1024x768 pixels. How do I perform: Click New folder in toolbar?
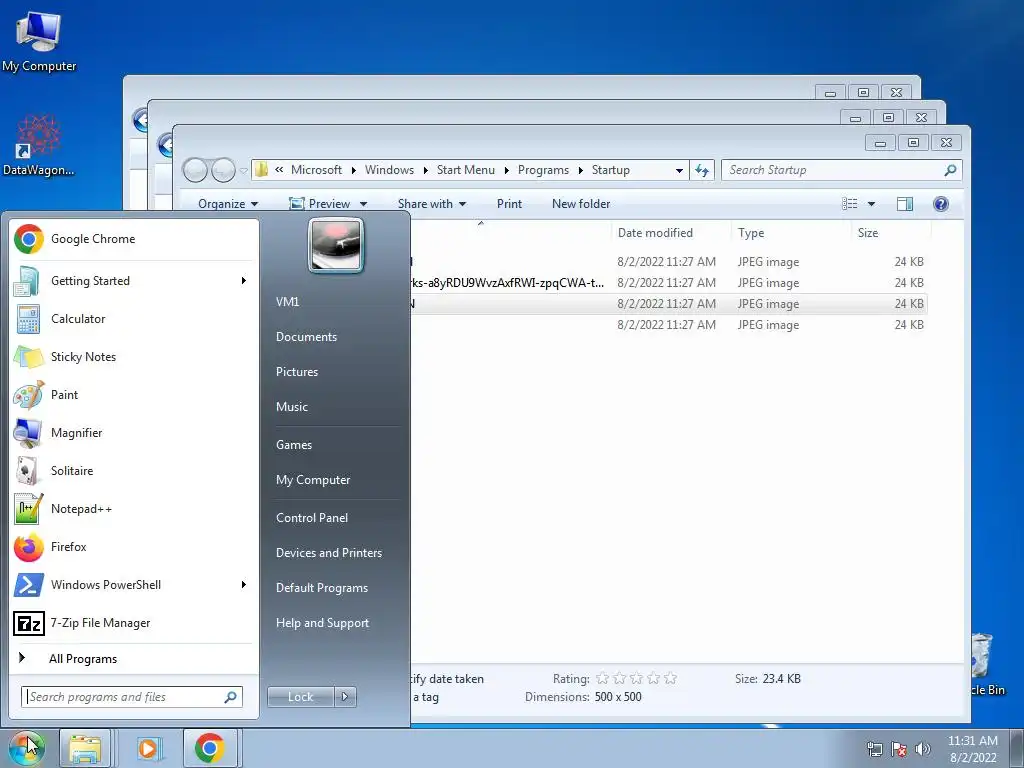click(x=581, y=204)
